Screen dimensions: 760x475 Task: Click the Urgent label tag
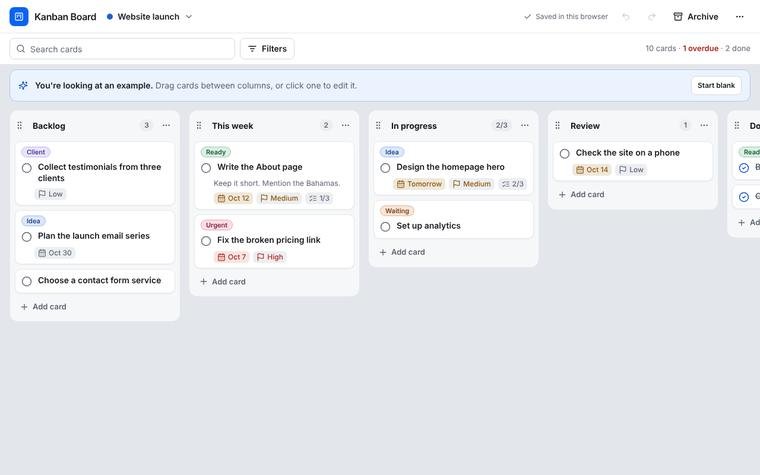pos(217,225)
